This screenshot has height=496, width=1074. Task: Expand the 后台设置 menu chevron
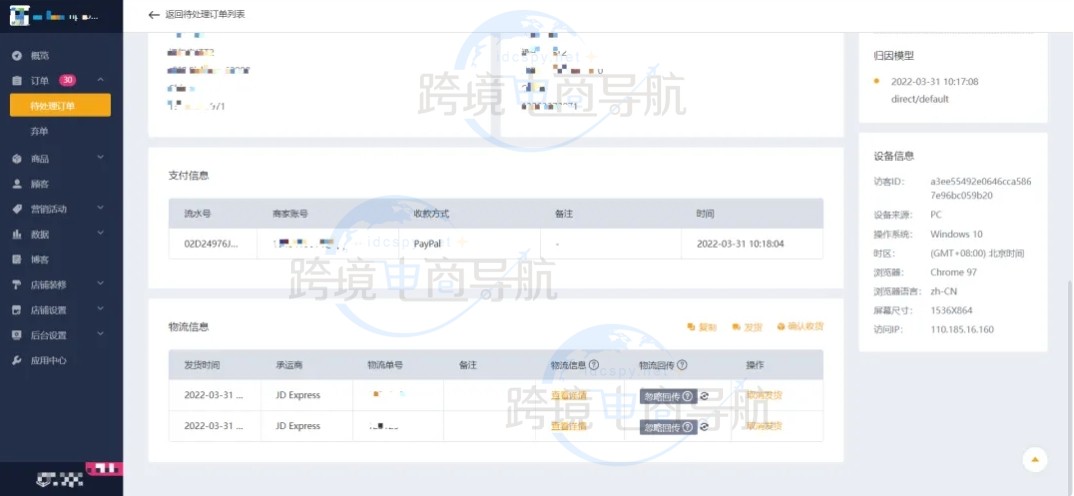pos(101,334)
